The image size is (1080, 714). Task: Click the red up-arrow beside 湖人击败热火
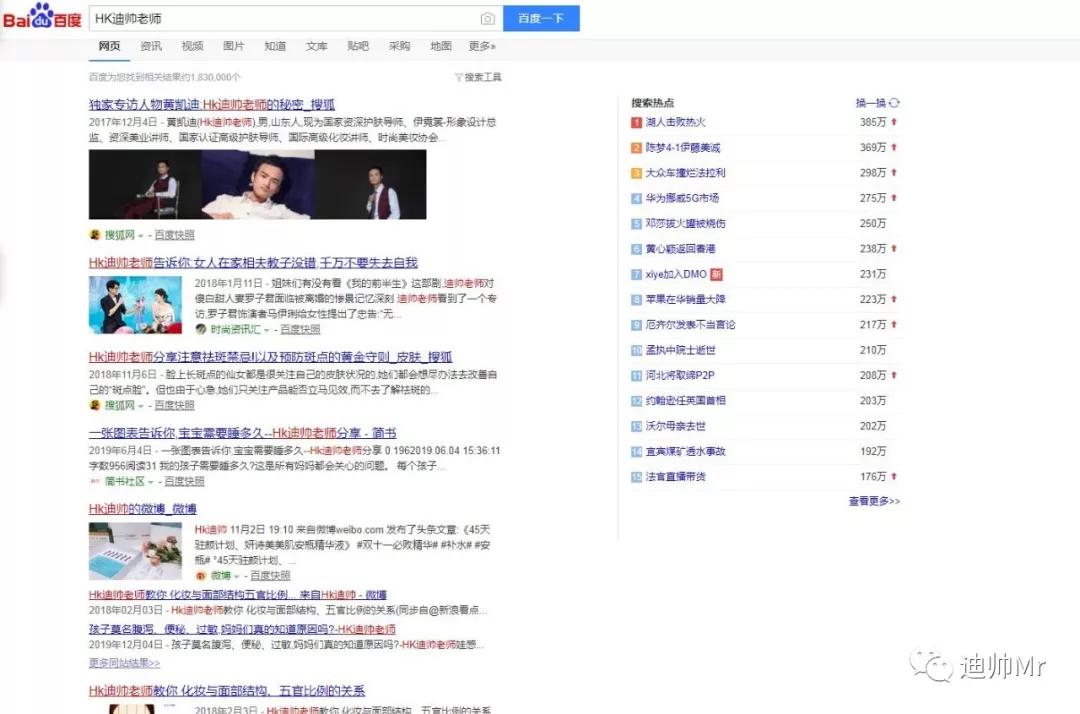pos(891,122)
